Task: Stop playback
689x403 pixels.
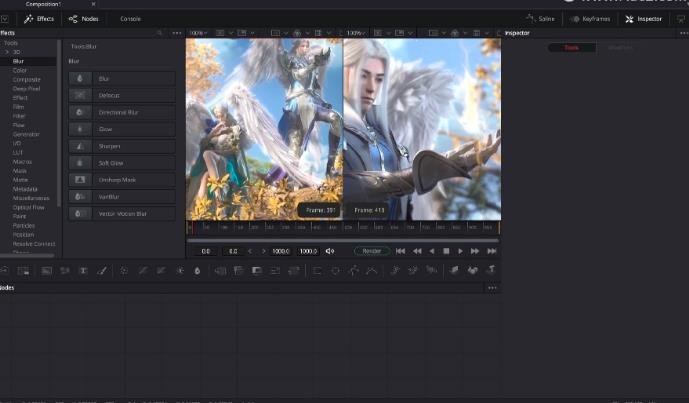Action: pos(446,251)
